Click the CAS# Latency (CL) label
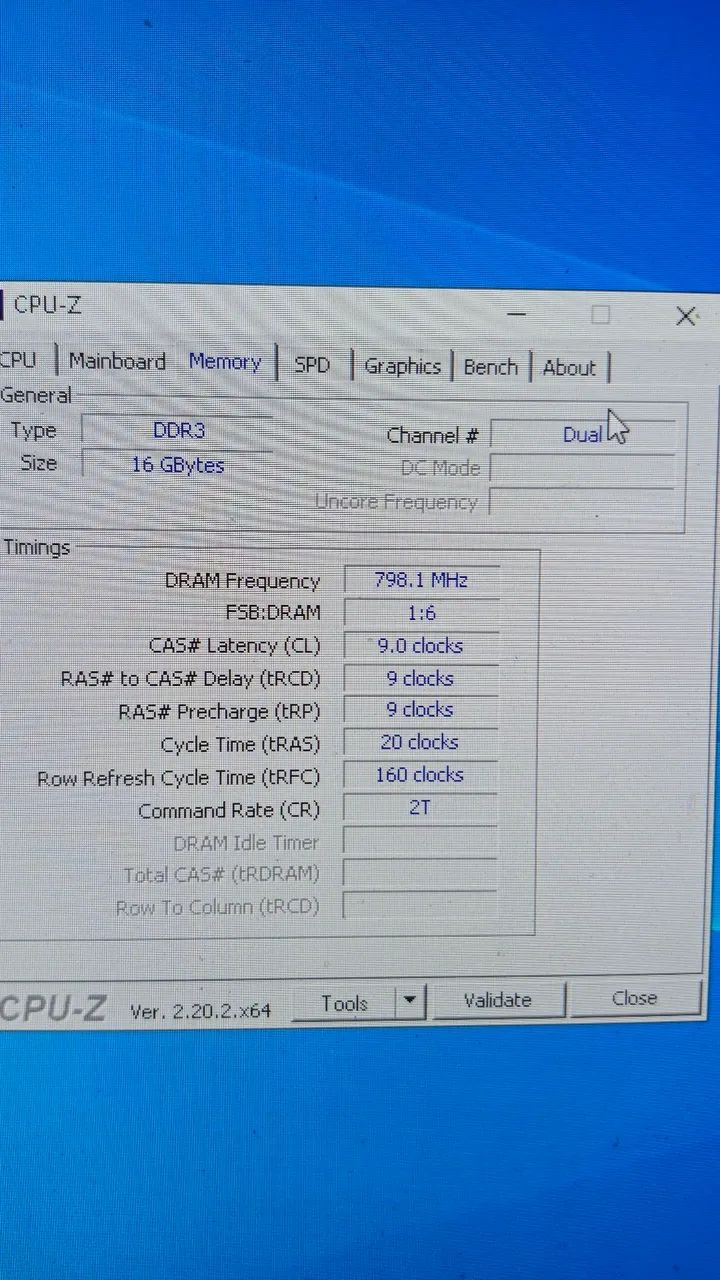Screen dimensions: 720x1280 [x=234, y=646]
